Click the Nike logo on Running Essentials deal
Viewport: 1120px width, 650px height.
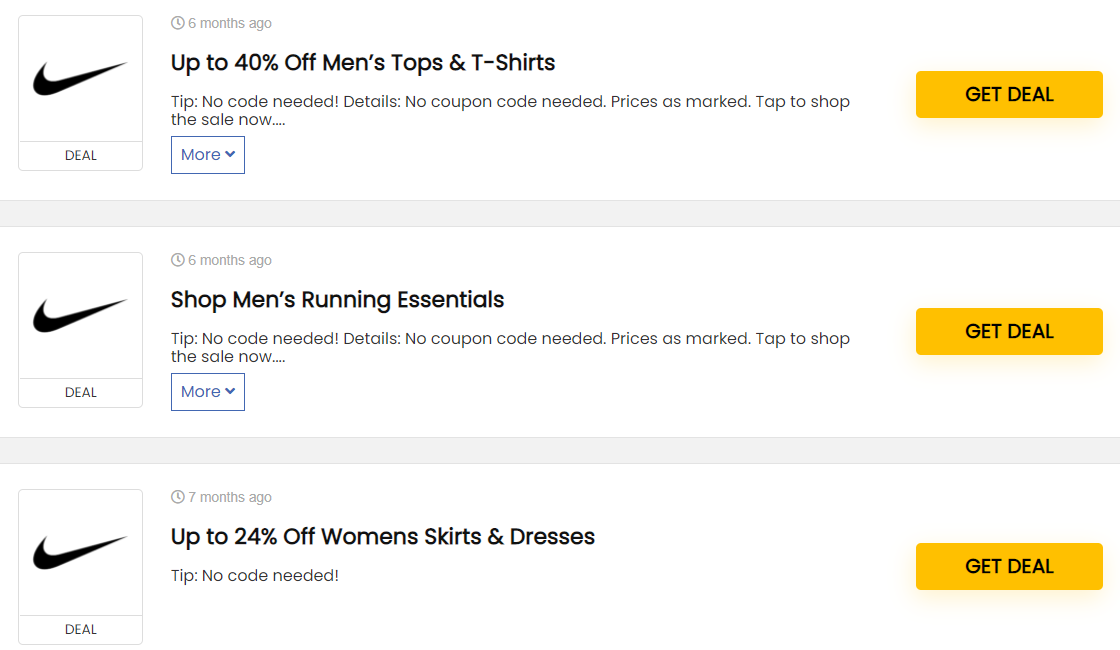tap(80, 315)
